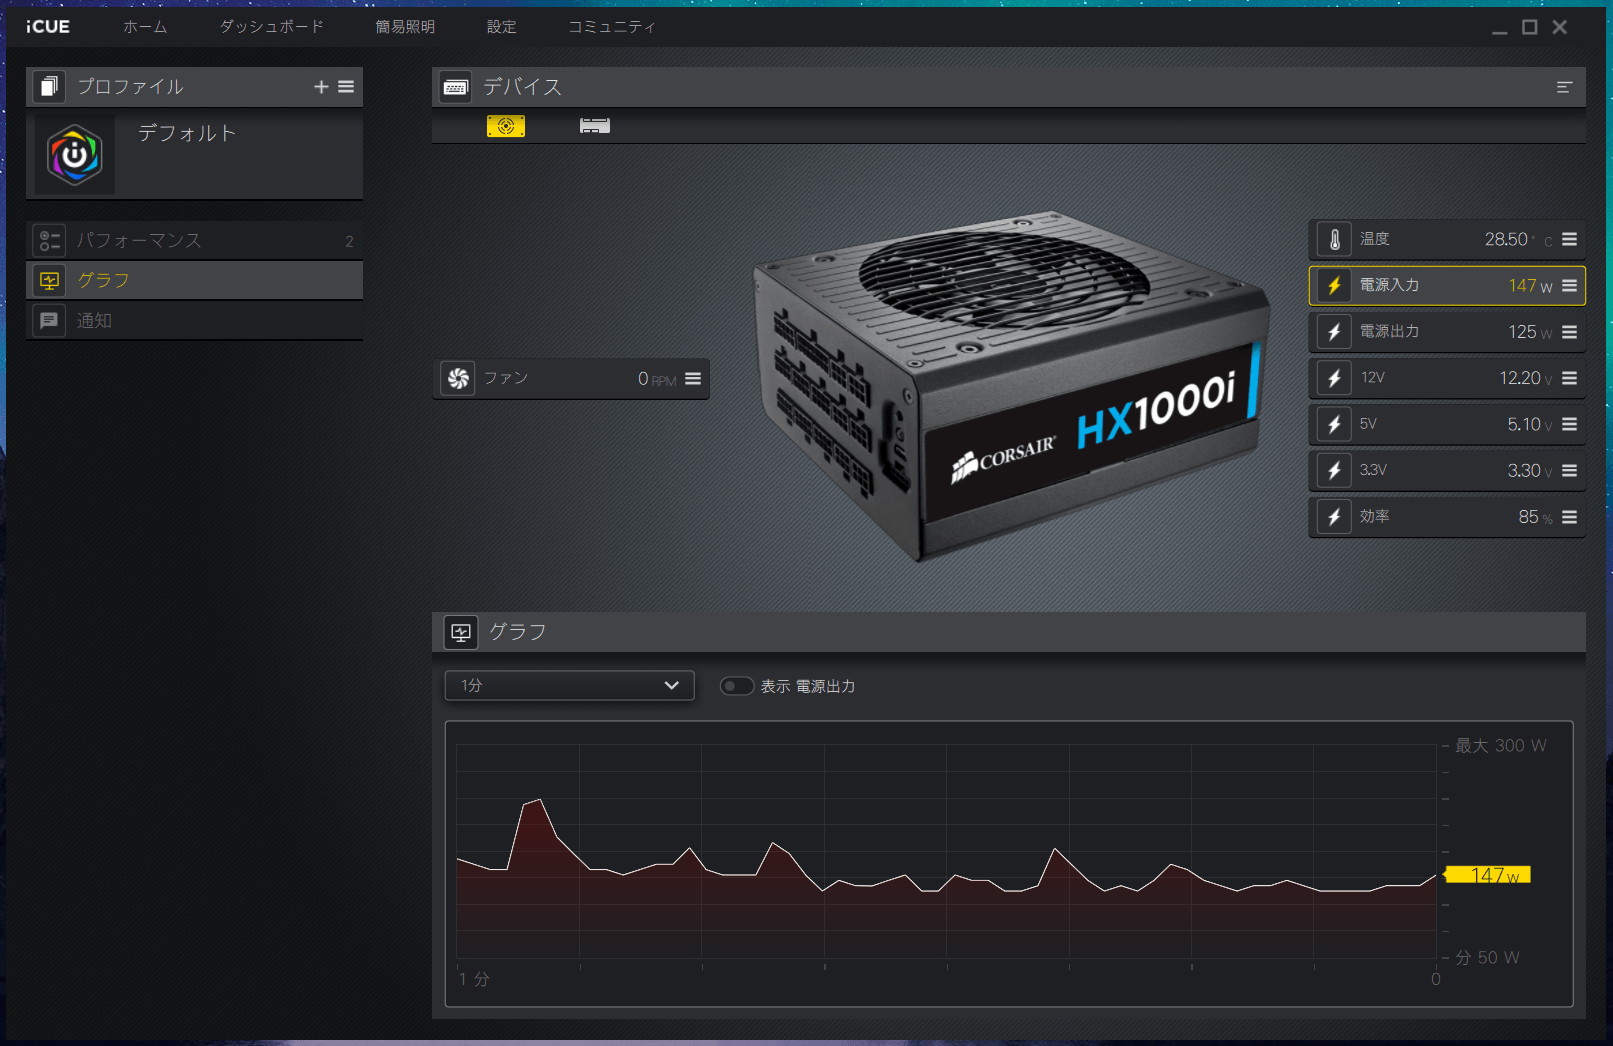Click the プロファイル panel icon
The height and width of the screenshot is (1046, 1613).
pos(49,87)
